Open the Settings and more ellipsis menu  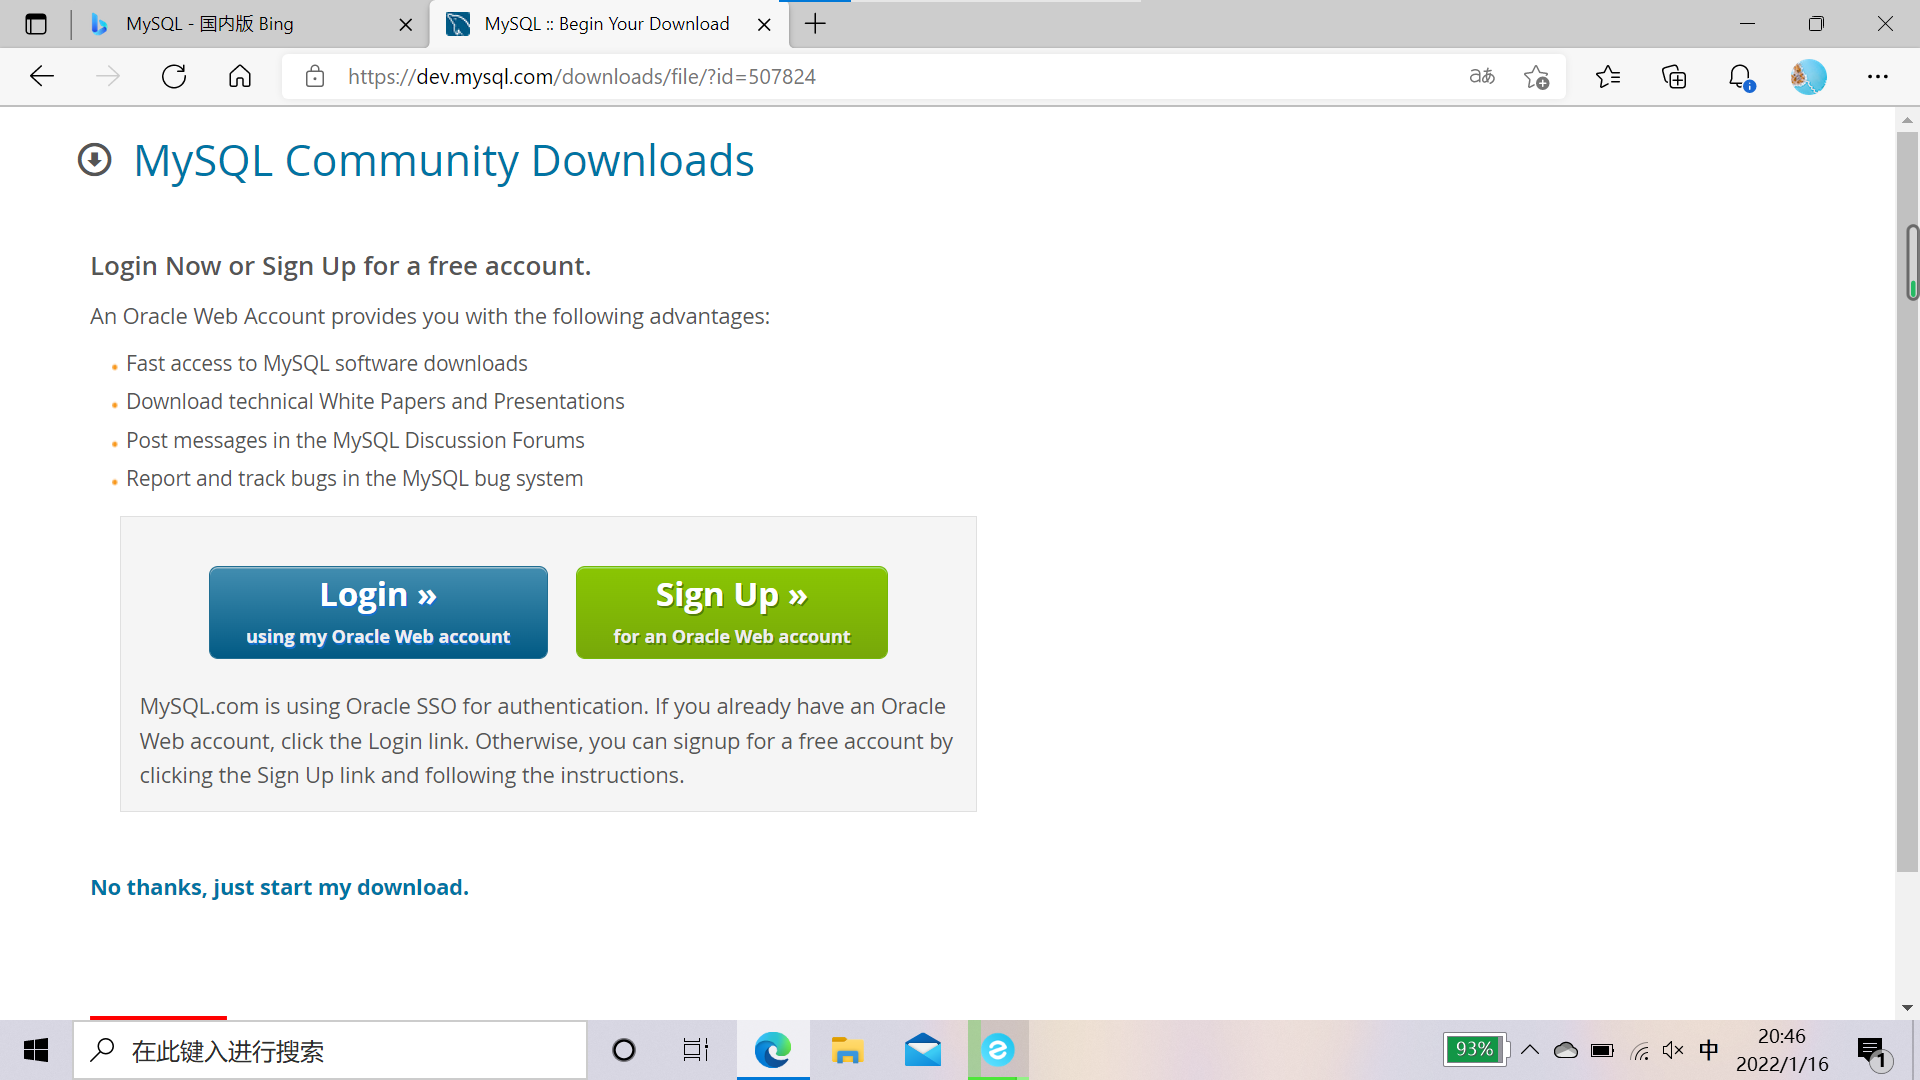click(x=1877, y=77)
